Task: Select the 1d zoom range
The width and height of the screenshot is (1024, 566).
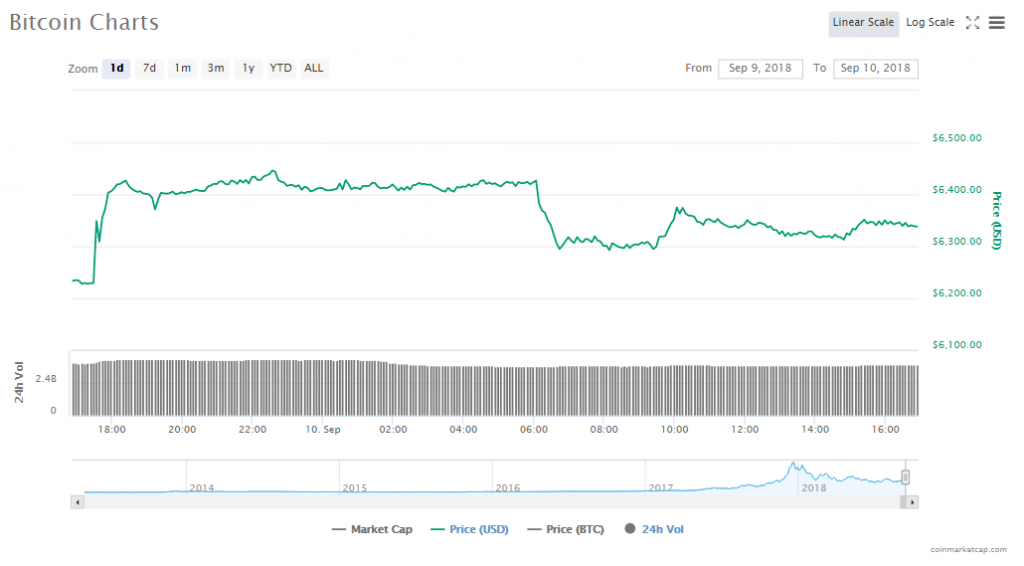Action: 117,68
